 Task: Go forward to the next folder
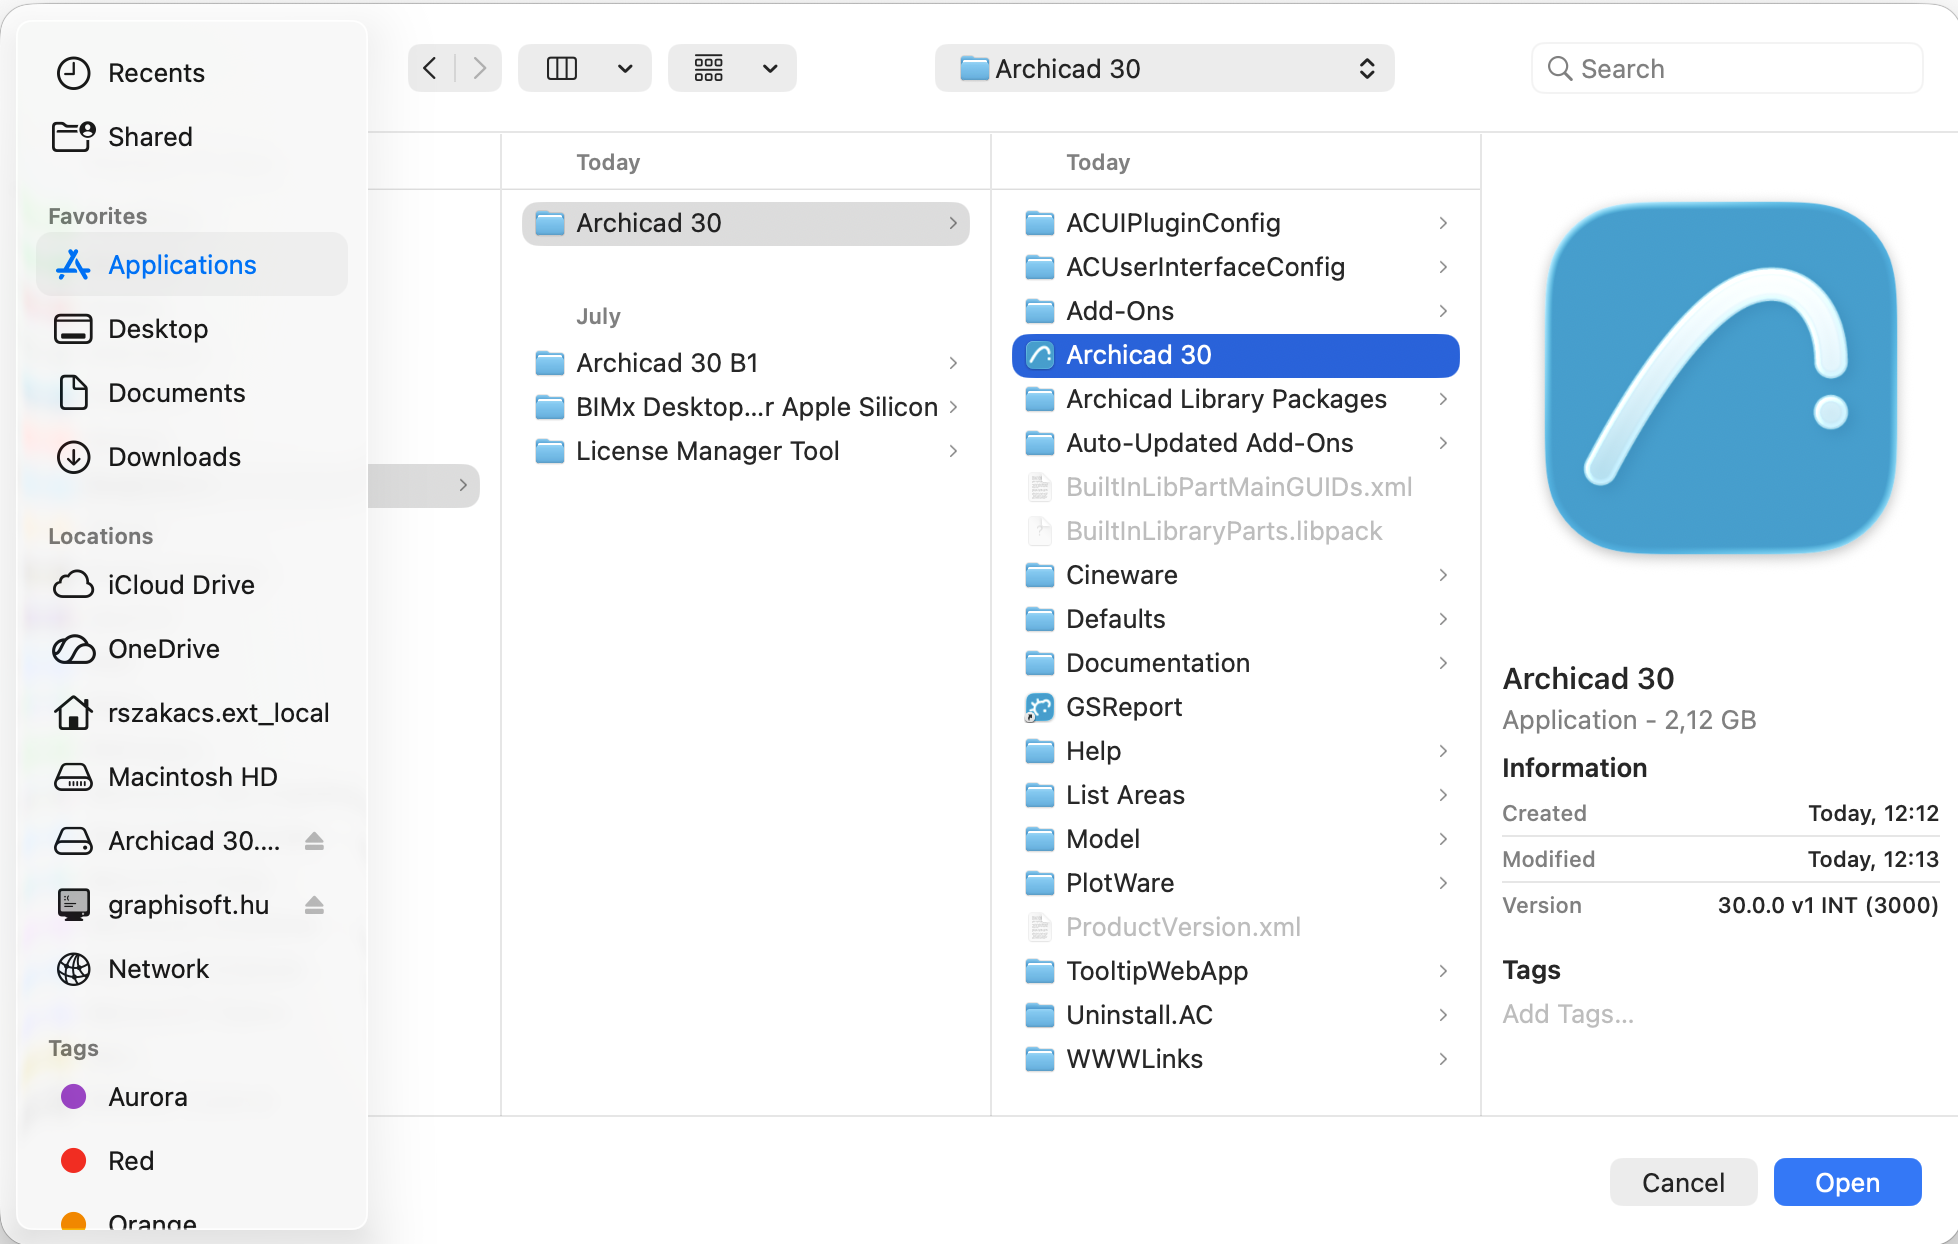coord(479,68)
